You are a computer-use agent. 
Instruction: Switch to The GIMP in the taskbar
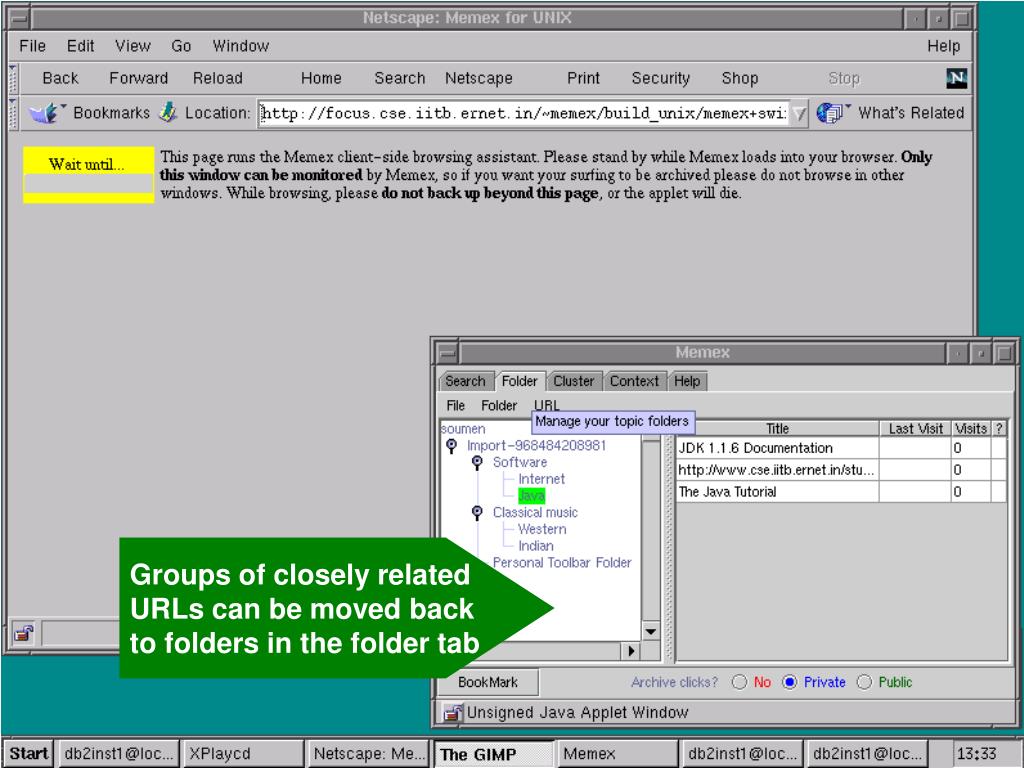pyautogui.click(x=494, y=754)
